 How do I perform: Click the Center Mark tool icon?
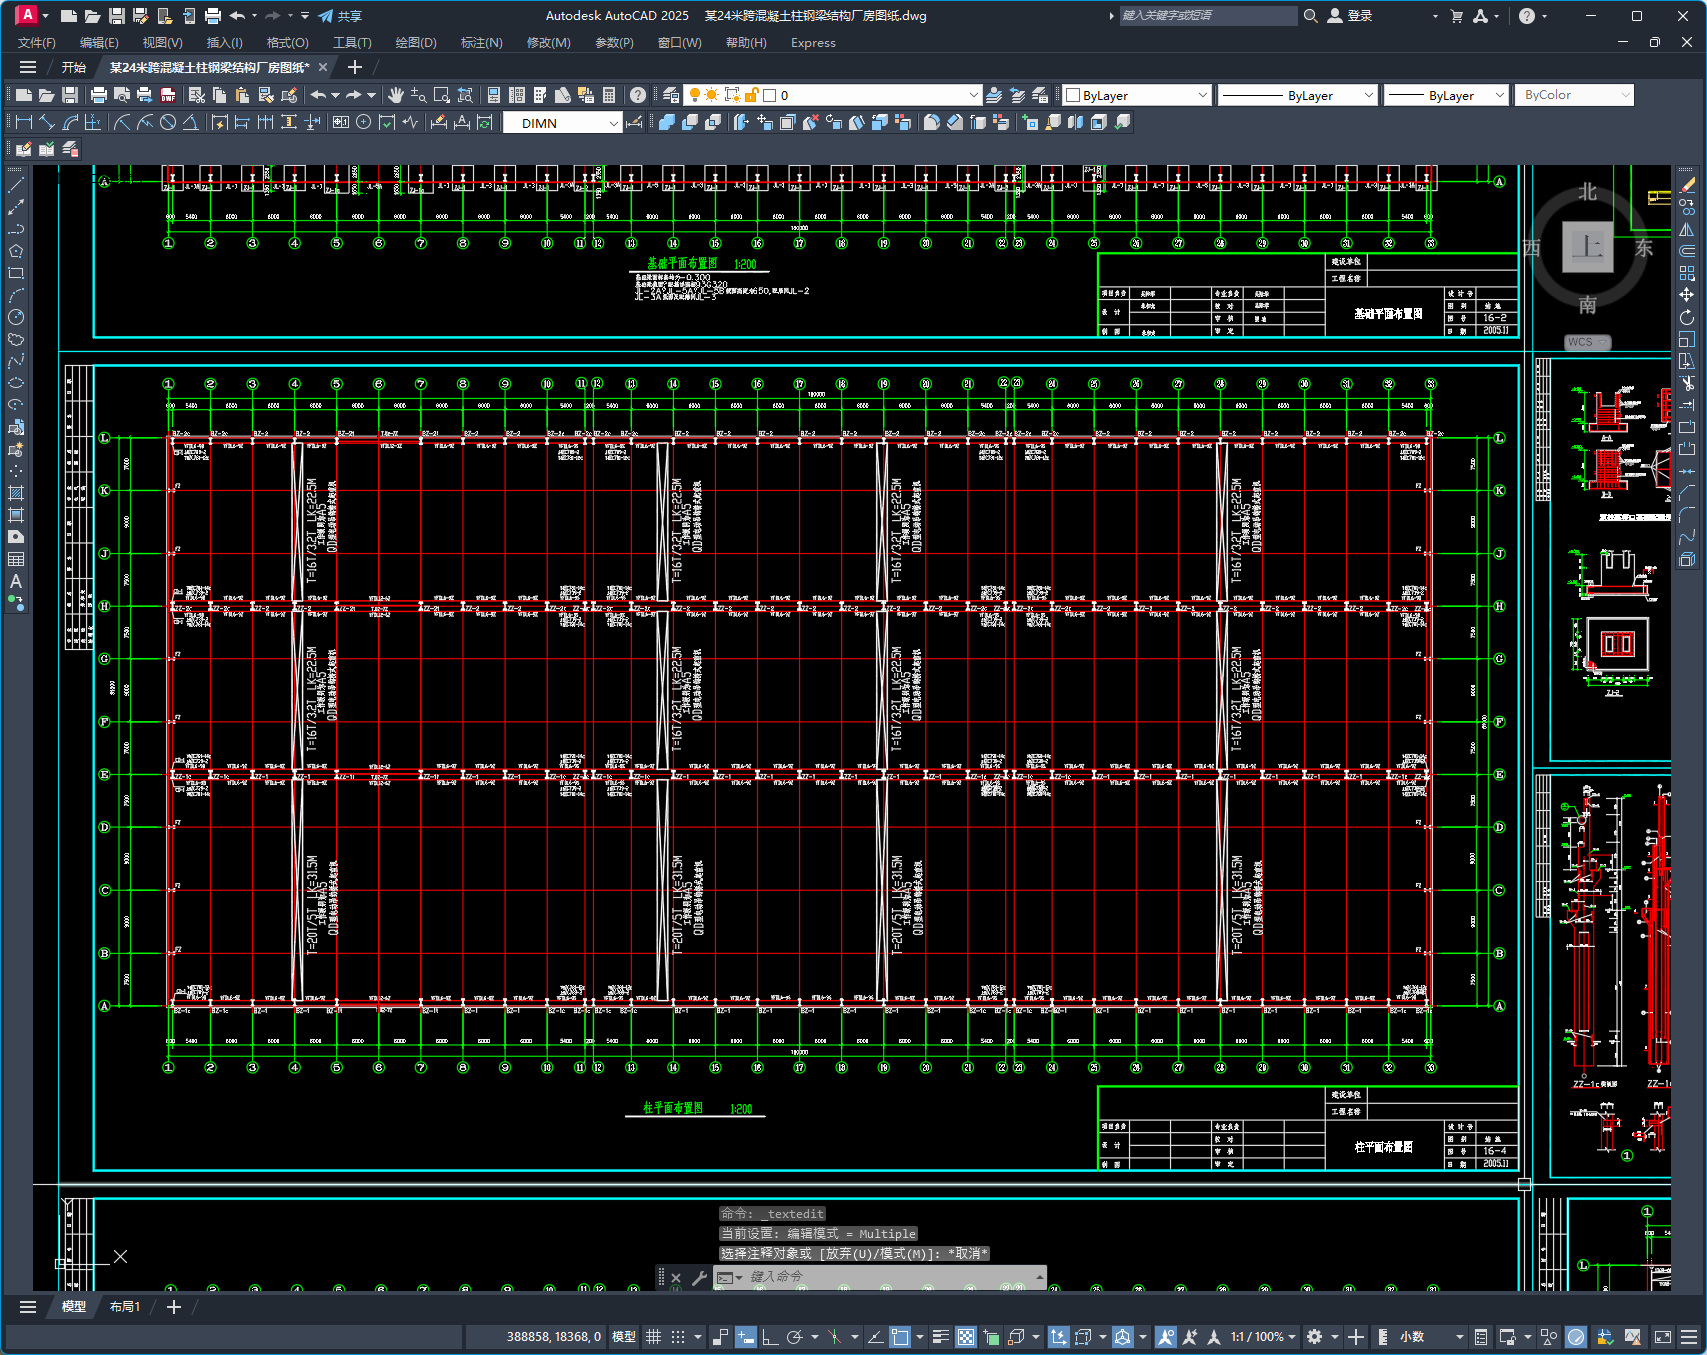[x=364, y=122]
